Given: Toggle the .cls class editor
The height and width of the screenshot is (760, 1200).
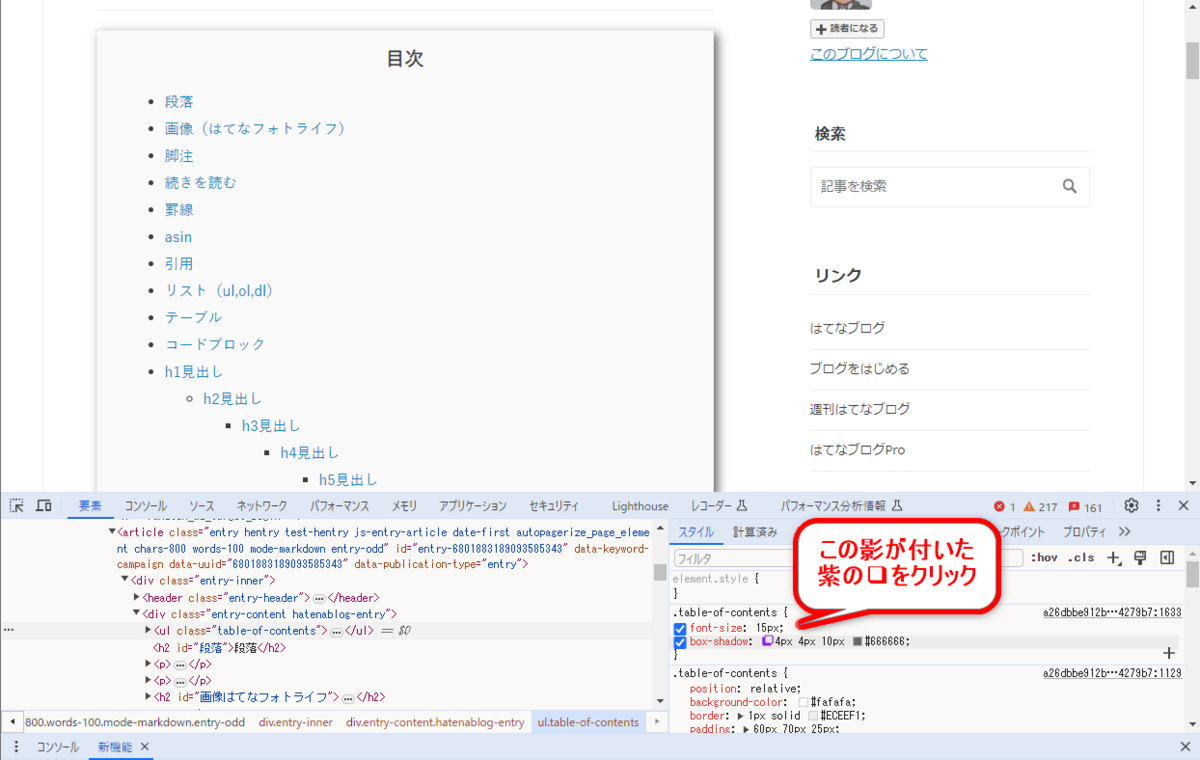Looking at the screenshot, I should pos(1081,558).
